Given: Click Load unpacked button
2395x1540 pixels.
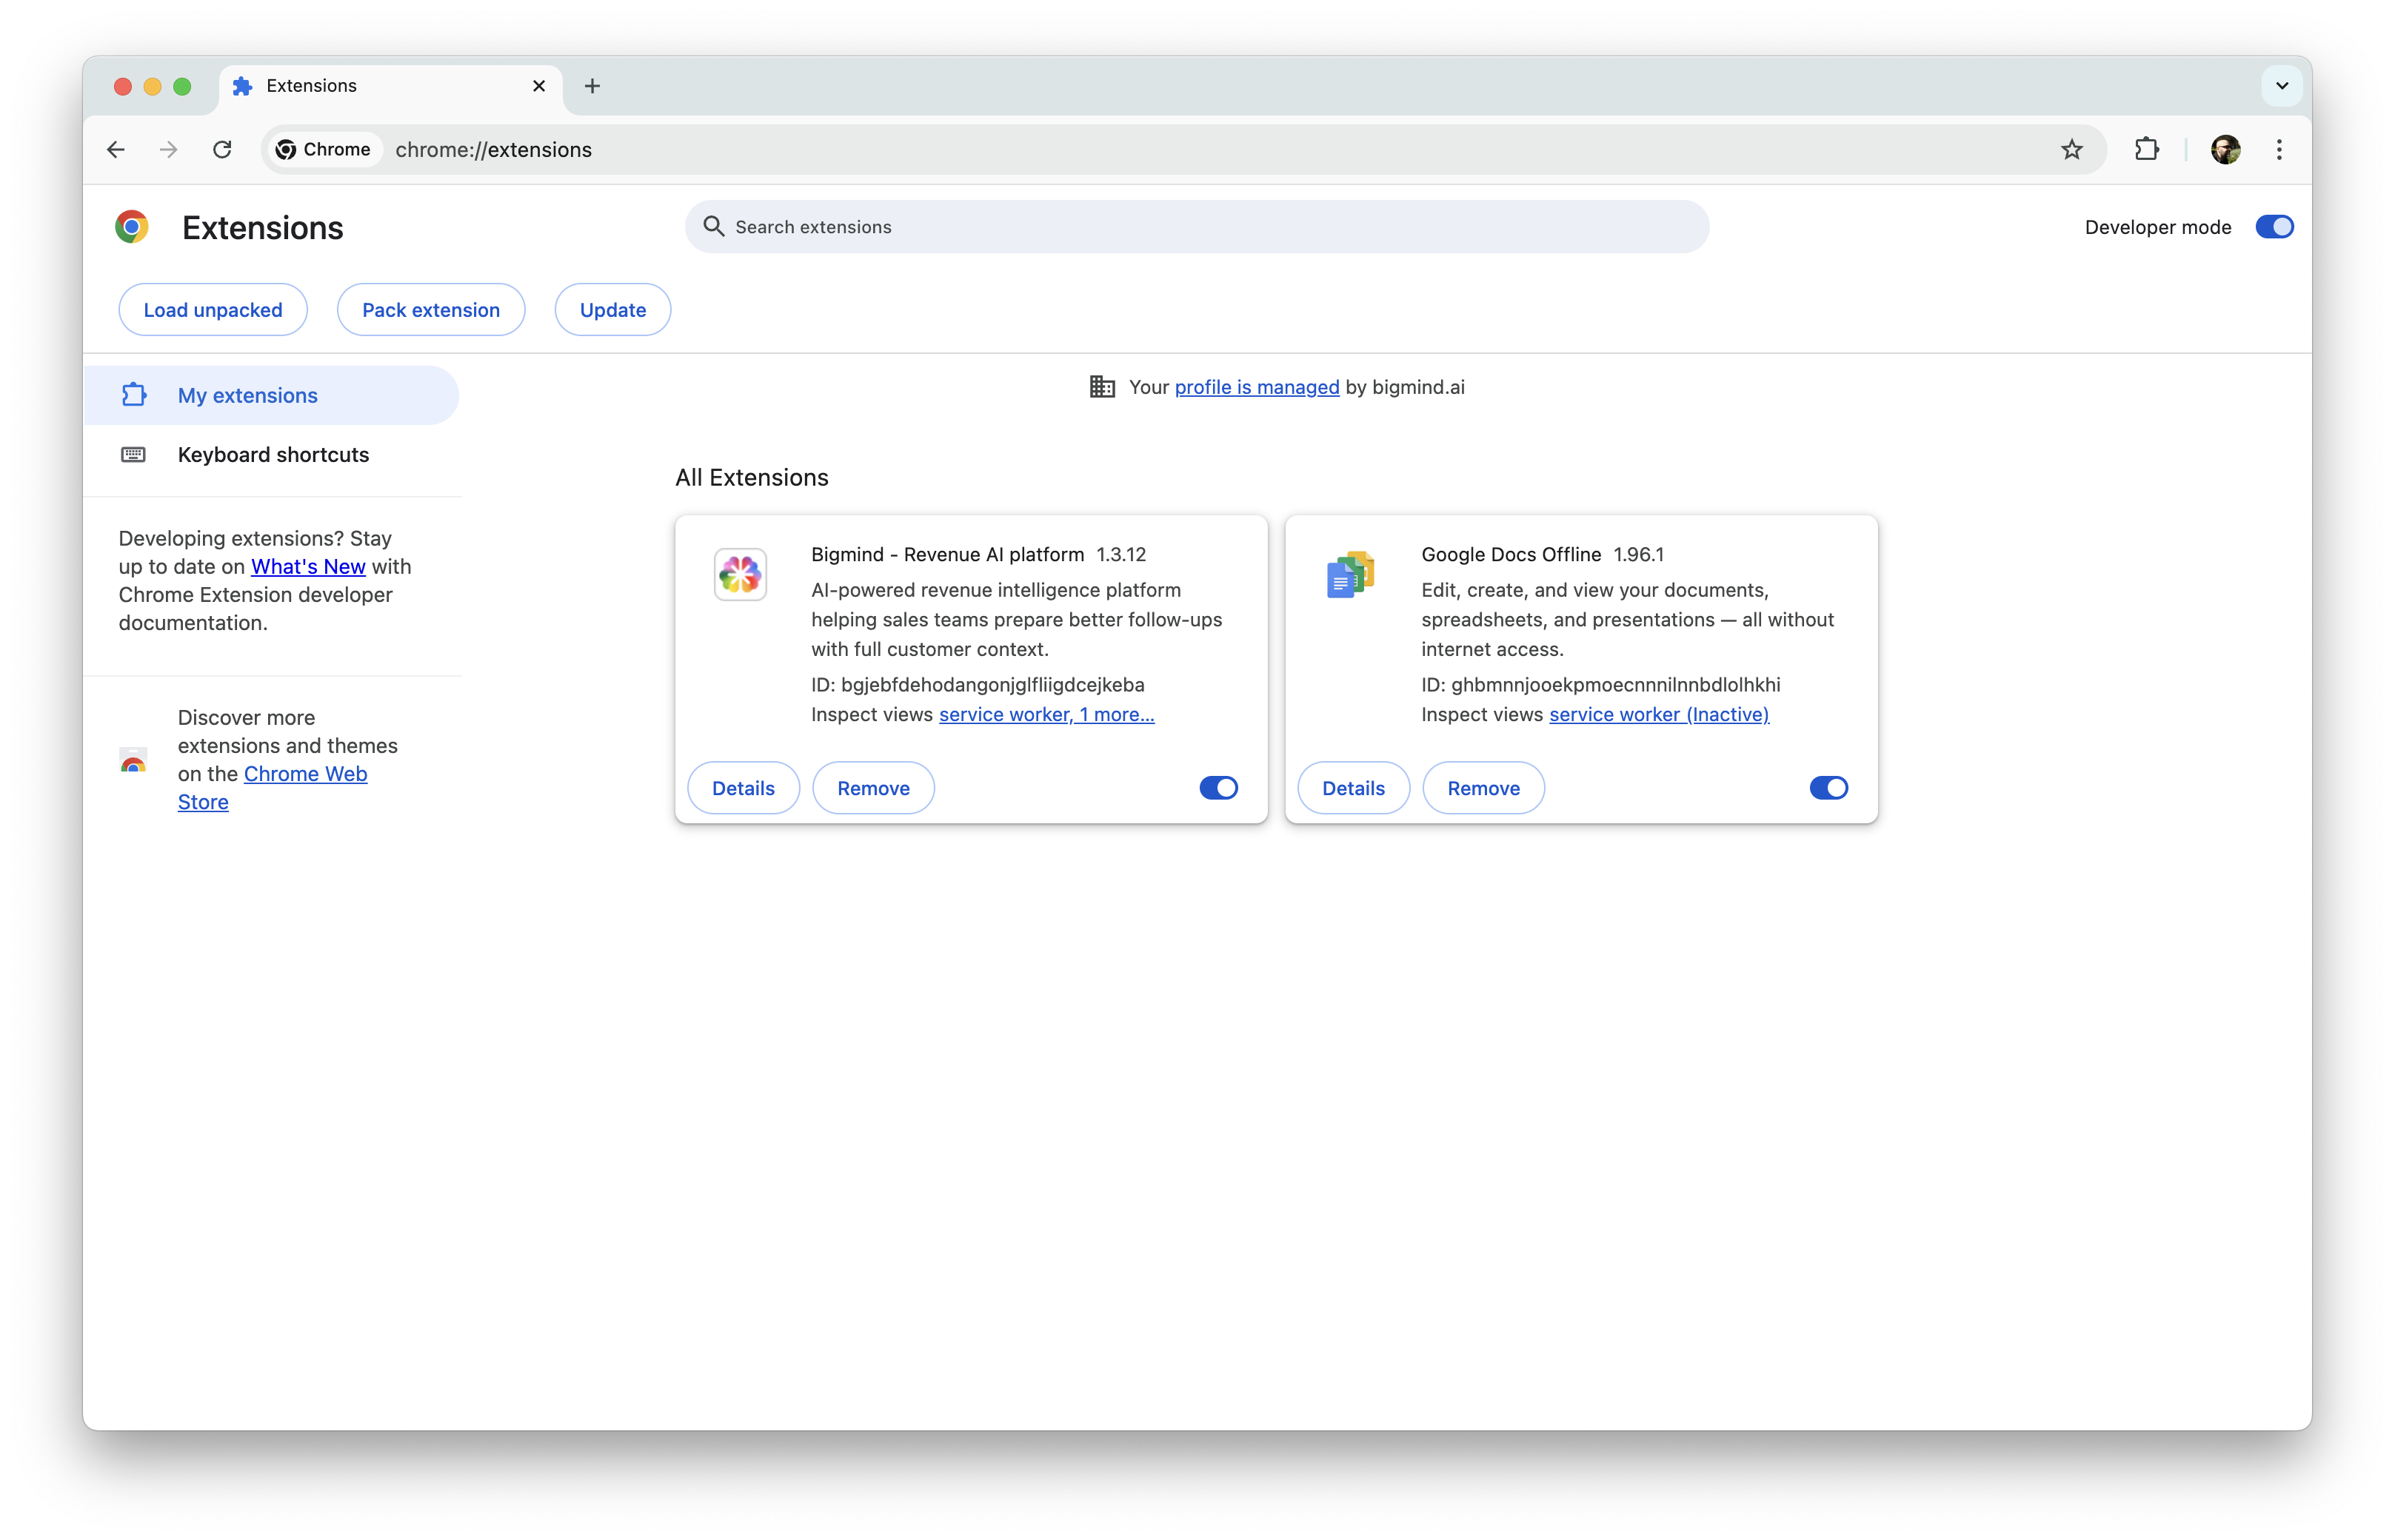Looking at the screenshot, I should (213, 310).
